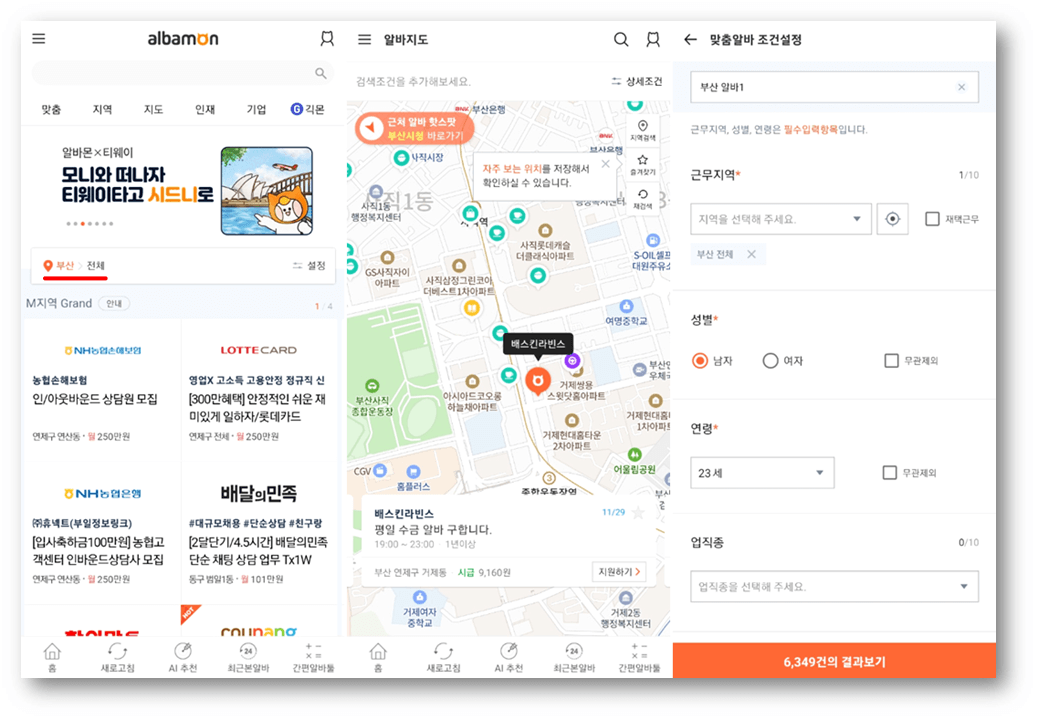Select the 지도 tab

(154, 109)
